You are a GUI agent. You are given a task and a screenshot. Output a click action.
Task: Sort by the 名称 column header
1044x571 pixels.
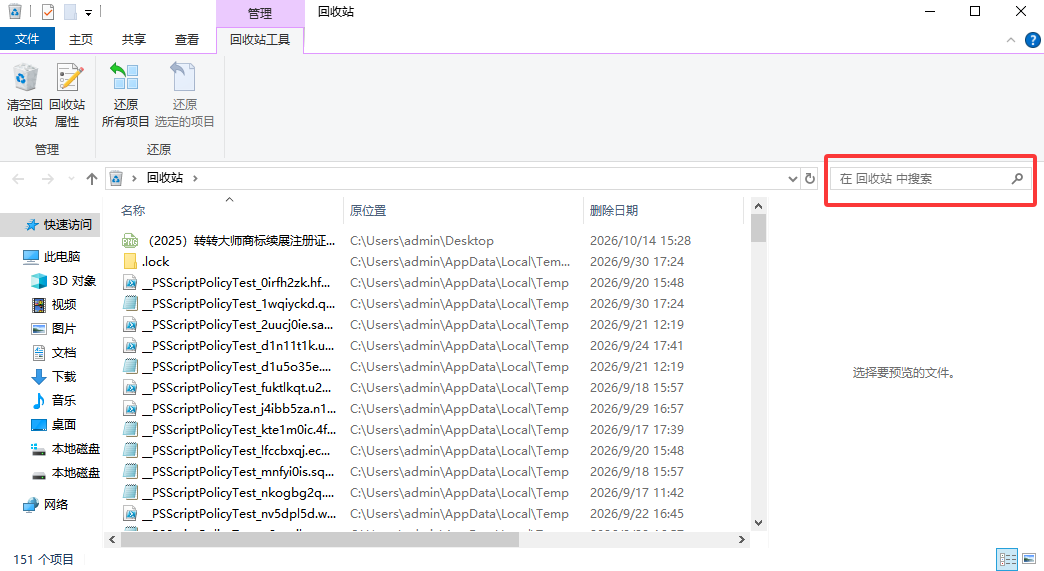pyautogui.click(x=132, y=210)
